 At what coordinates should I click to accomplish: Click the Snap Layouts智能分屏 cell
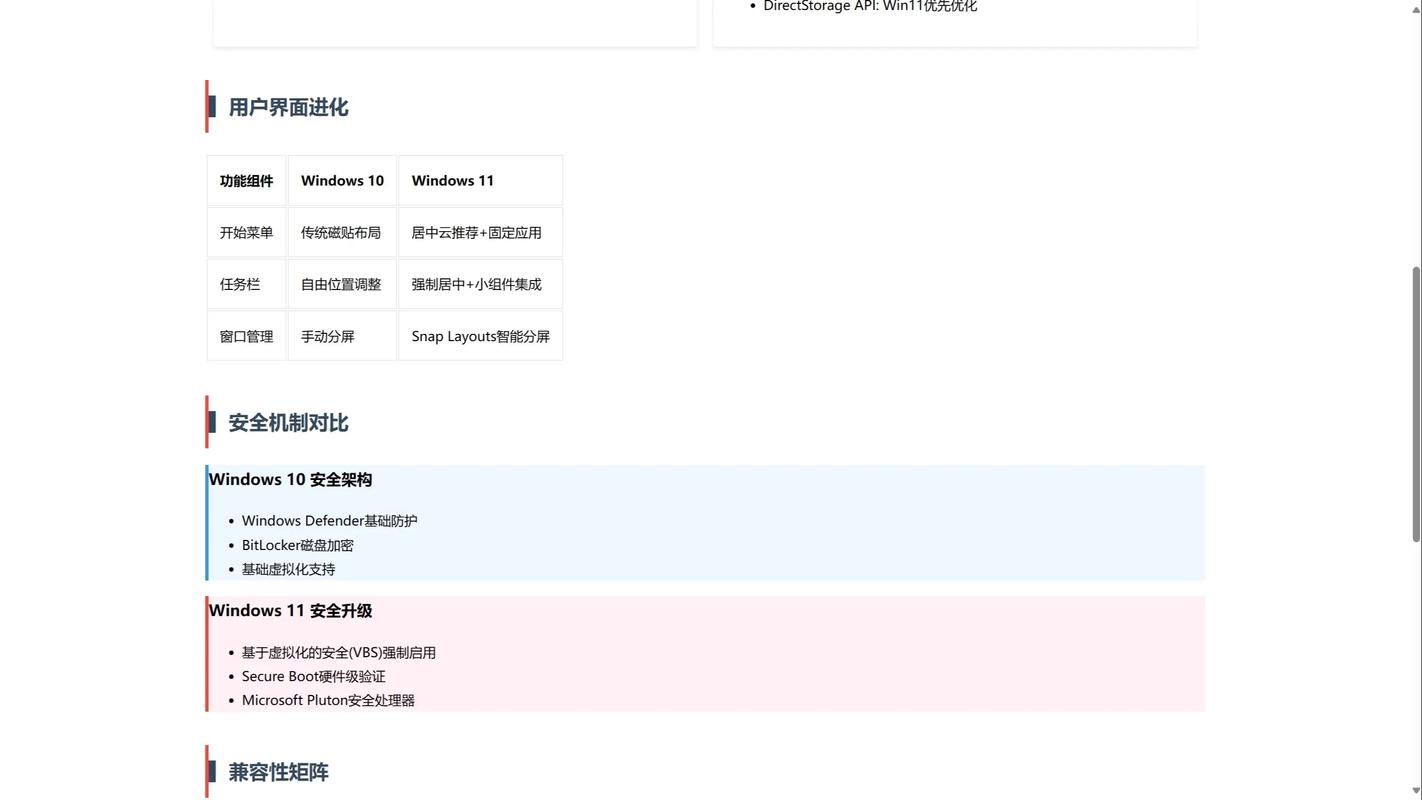pyautogui.click(x=481, y=335)
